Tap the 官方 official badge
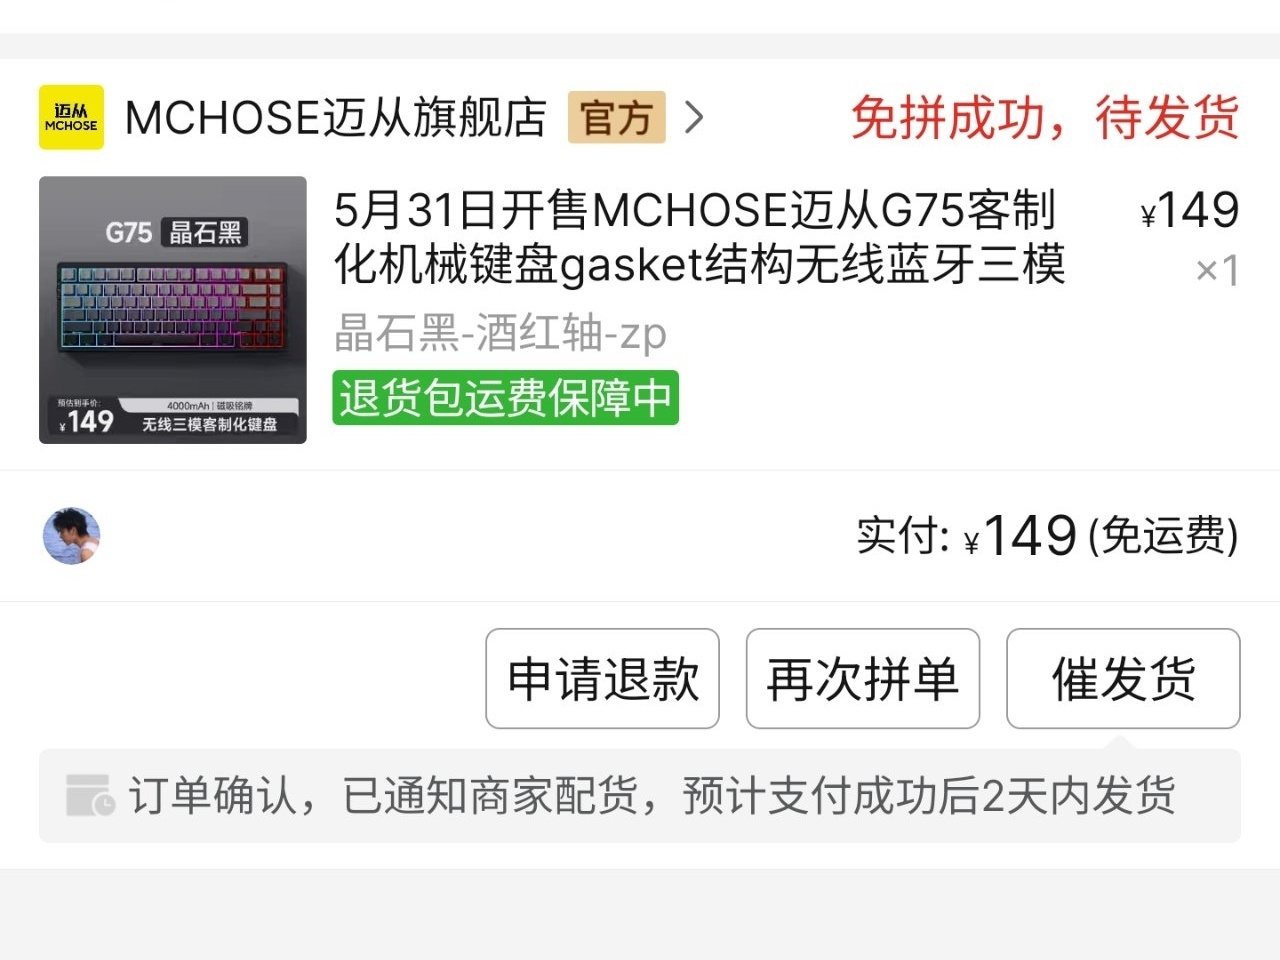This screenshot has height=960, width=1280. click(x=617, y=118)
